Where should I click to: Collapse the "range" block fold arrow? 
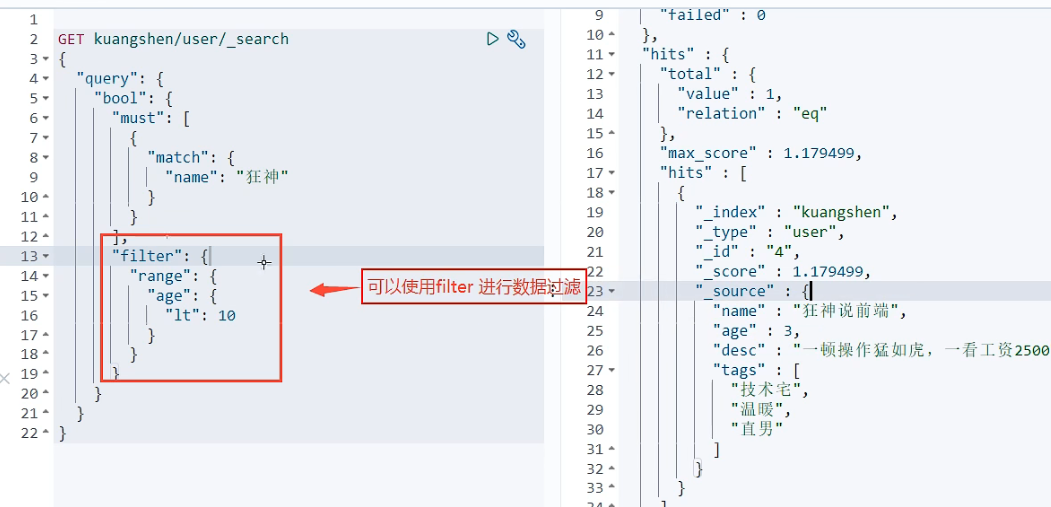click(46, 276)
